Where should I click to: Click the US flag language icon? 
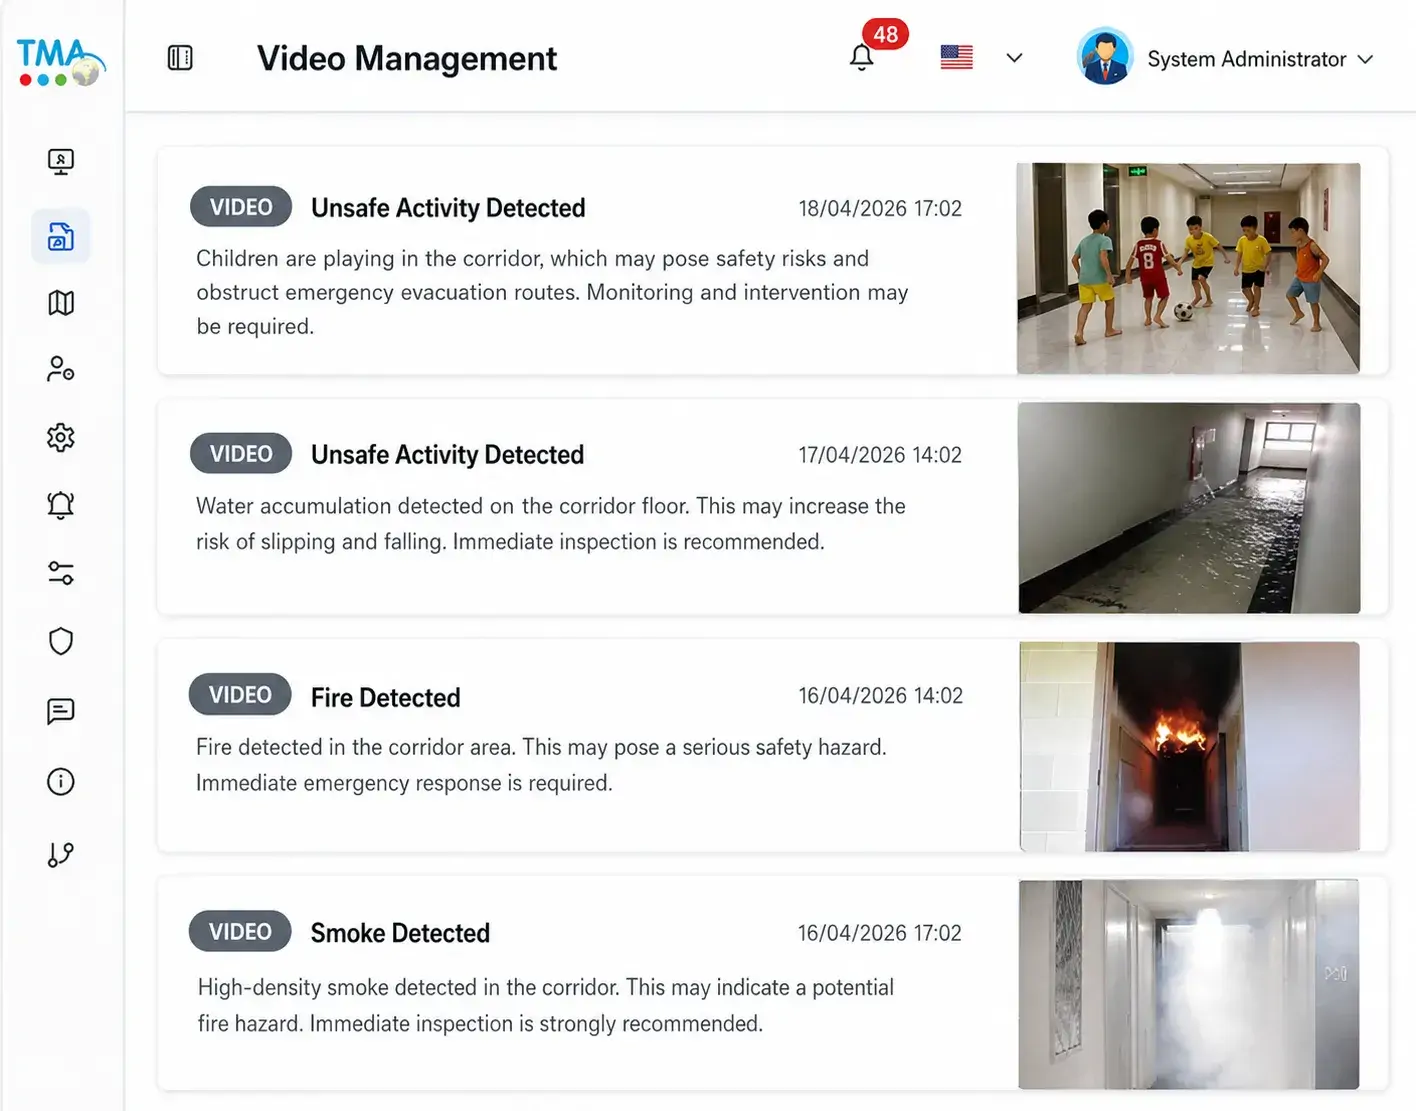[x=957, y=57]
